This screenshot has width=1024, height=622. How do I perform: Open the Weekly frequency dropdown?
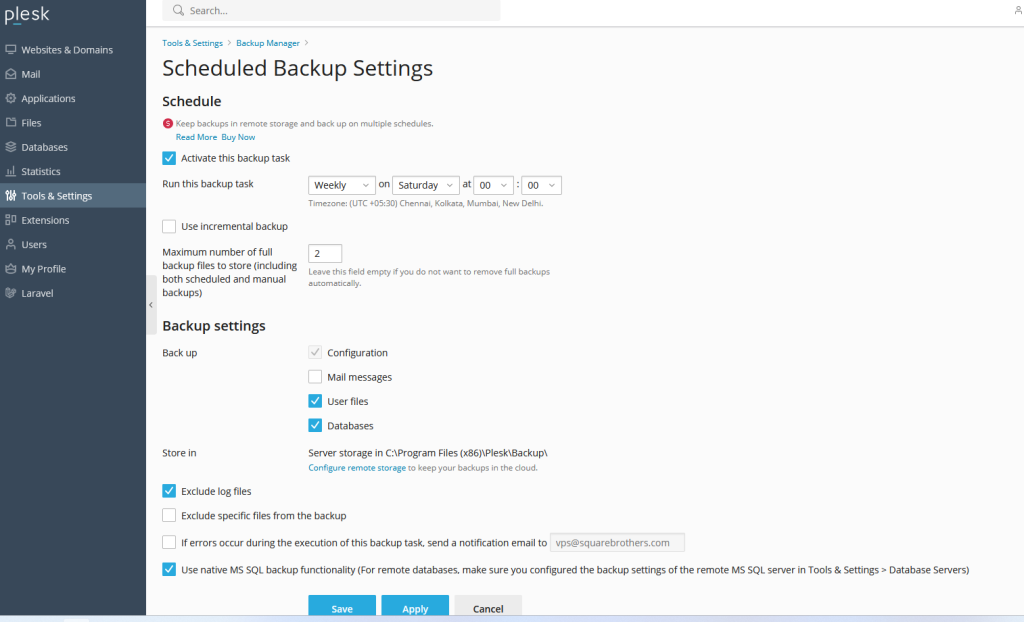pyautogui.click(x=341, y=185)
